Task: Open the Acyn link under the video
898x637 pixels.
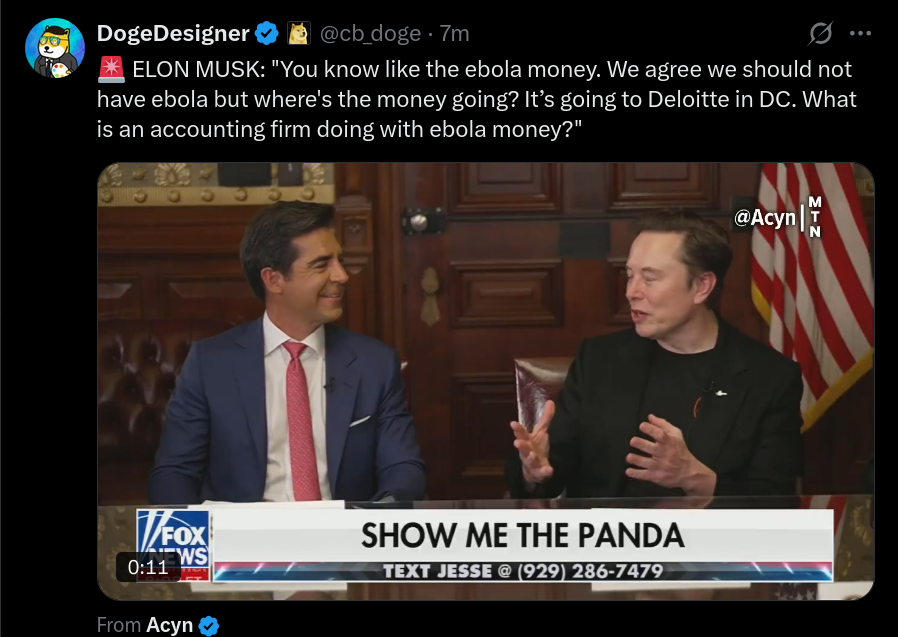Action: tap(169, 625)
